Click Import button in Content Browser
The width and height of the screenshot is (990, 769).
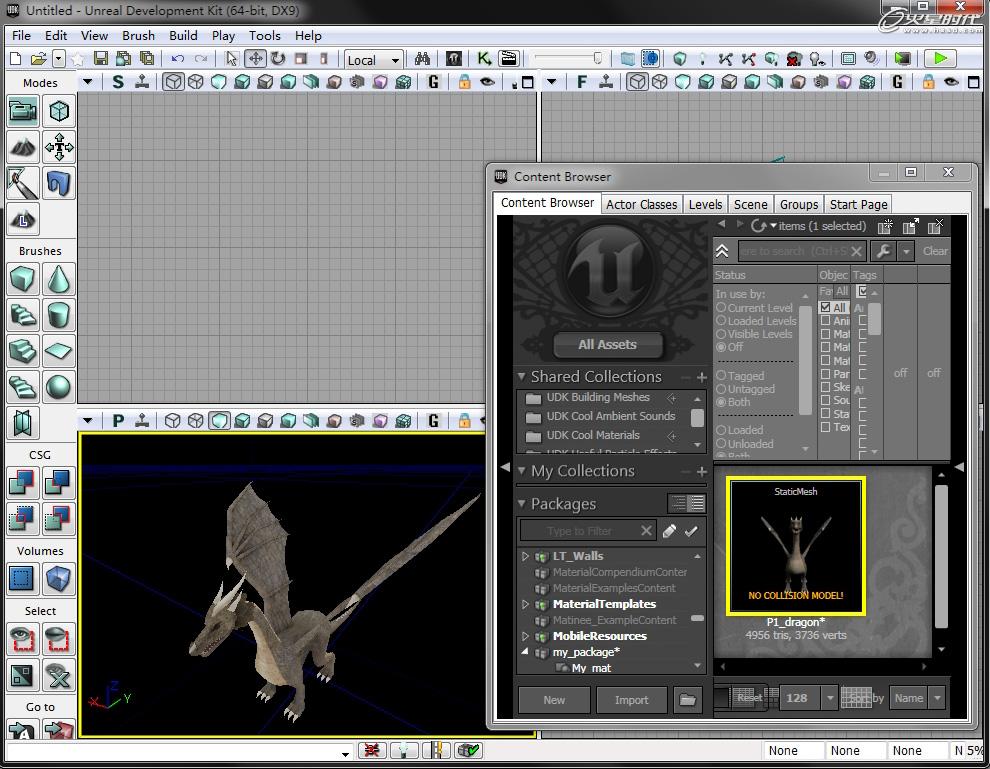point(631,700)
